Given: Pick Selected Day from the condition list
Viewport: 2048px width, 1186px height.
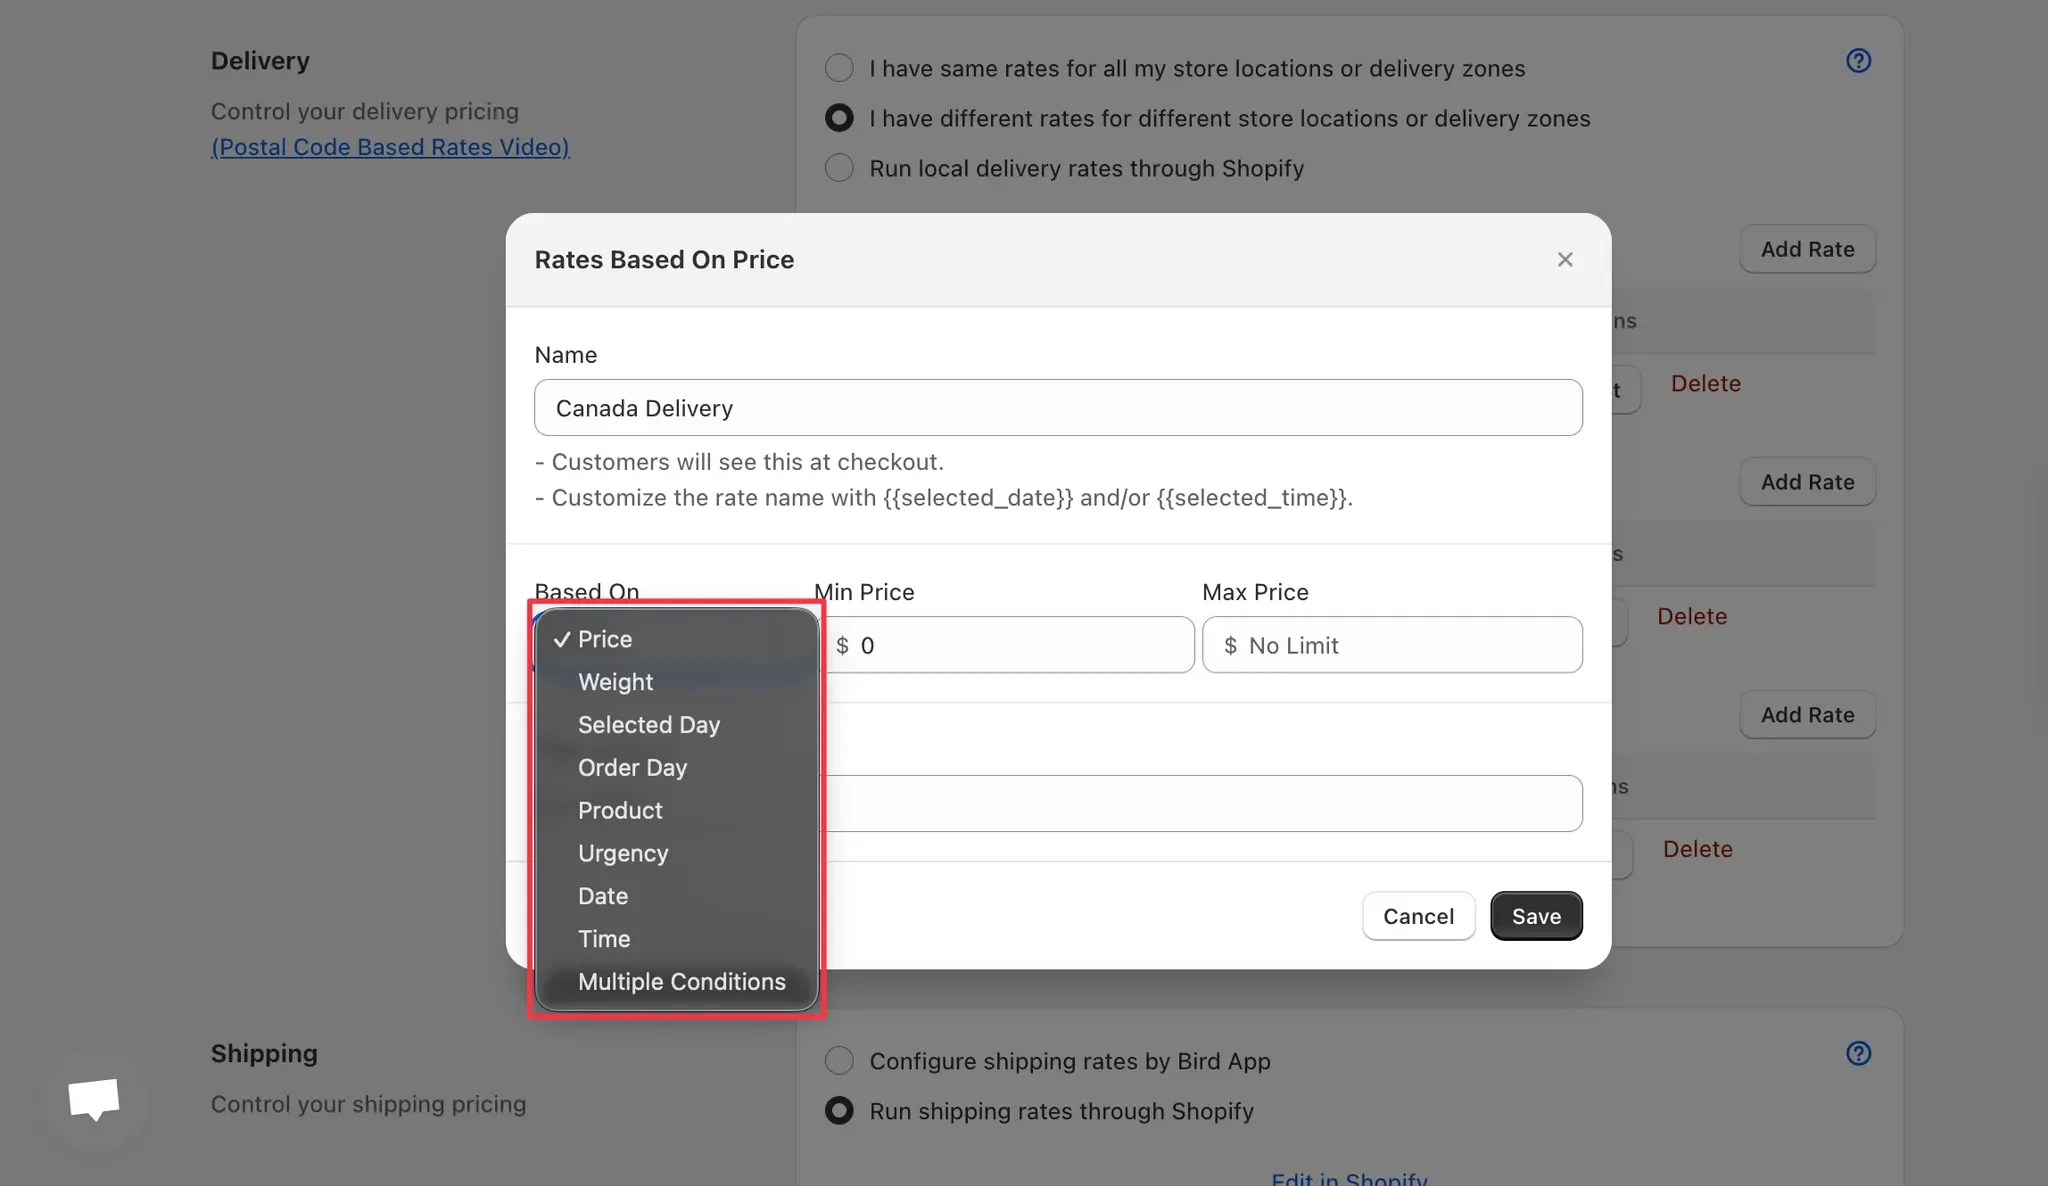Looking at the screenshot, I should tap(648, 724).
